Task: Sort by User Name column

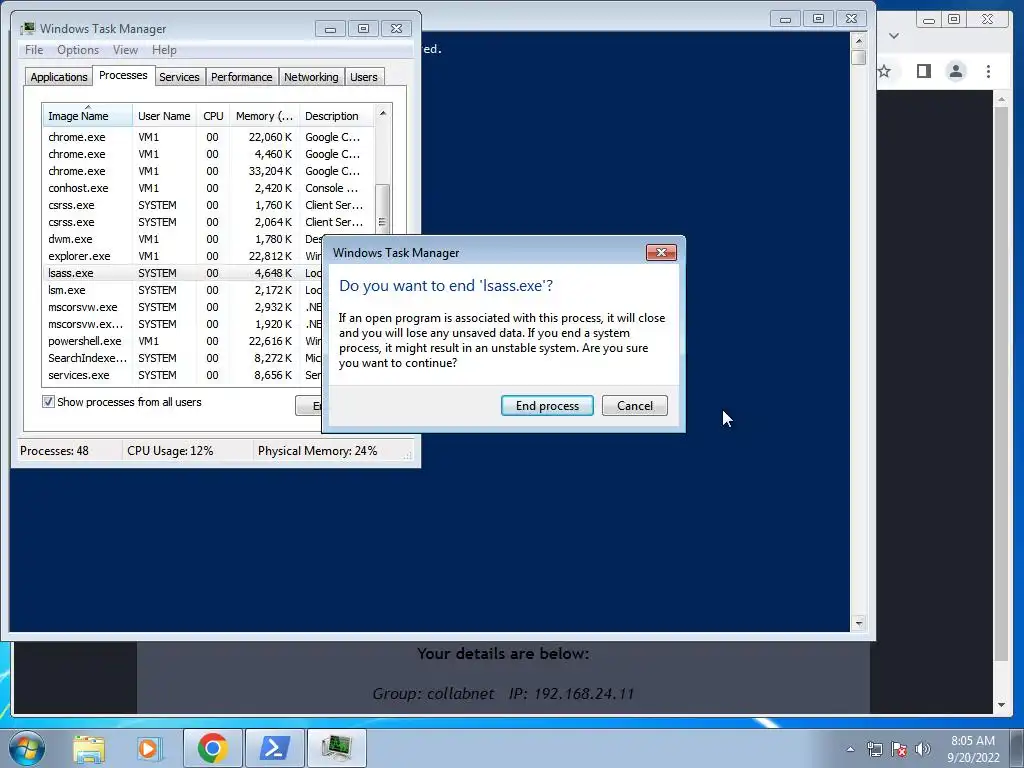Action: coord(164,116)
